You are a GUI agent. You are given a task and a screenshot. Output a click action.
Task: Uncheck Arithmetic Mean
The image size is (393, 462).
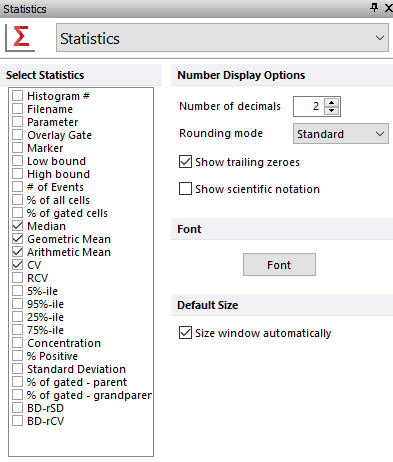coord(17,252)
